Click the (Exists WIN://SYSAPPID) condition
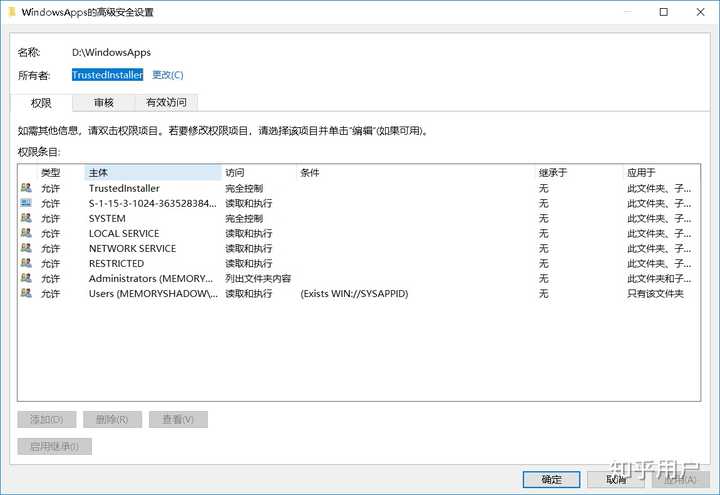The width and height of the screenshot is (720, 495). (x=354, y=293)
